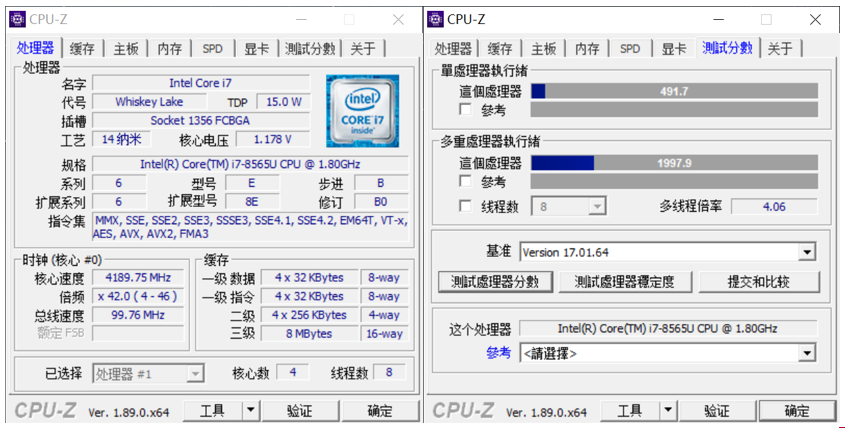Click the 倍频 value x 42.0 (4 - 46)

point(138,296)
